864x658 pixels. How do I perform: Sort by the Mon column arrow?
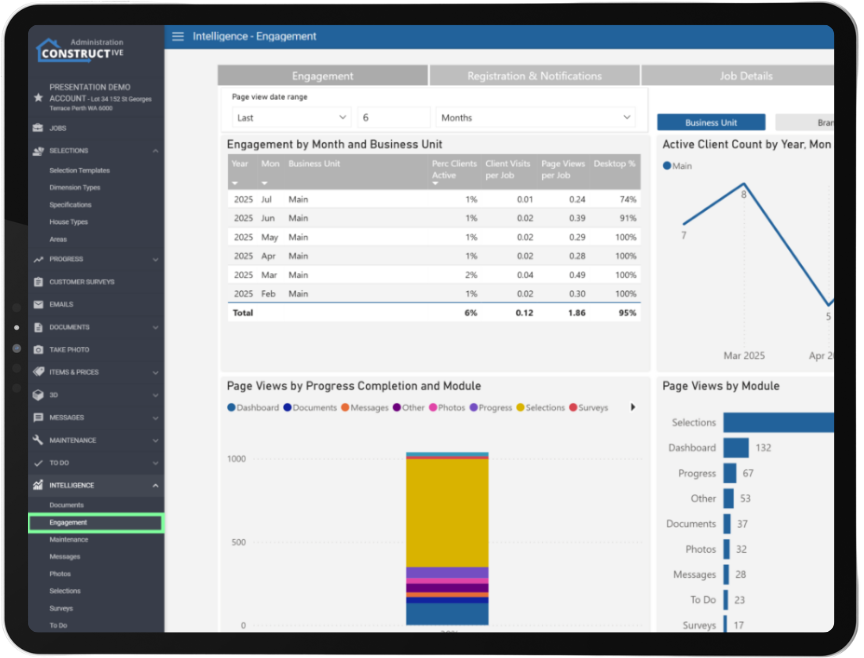[x=264, y=183]
